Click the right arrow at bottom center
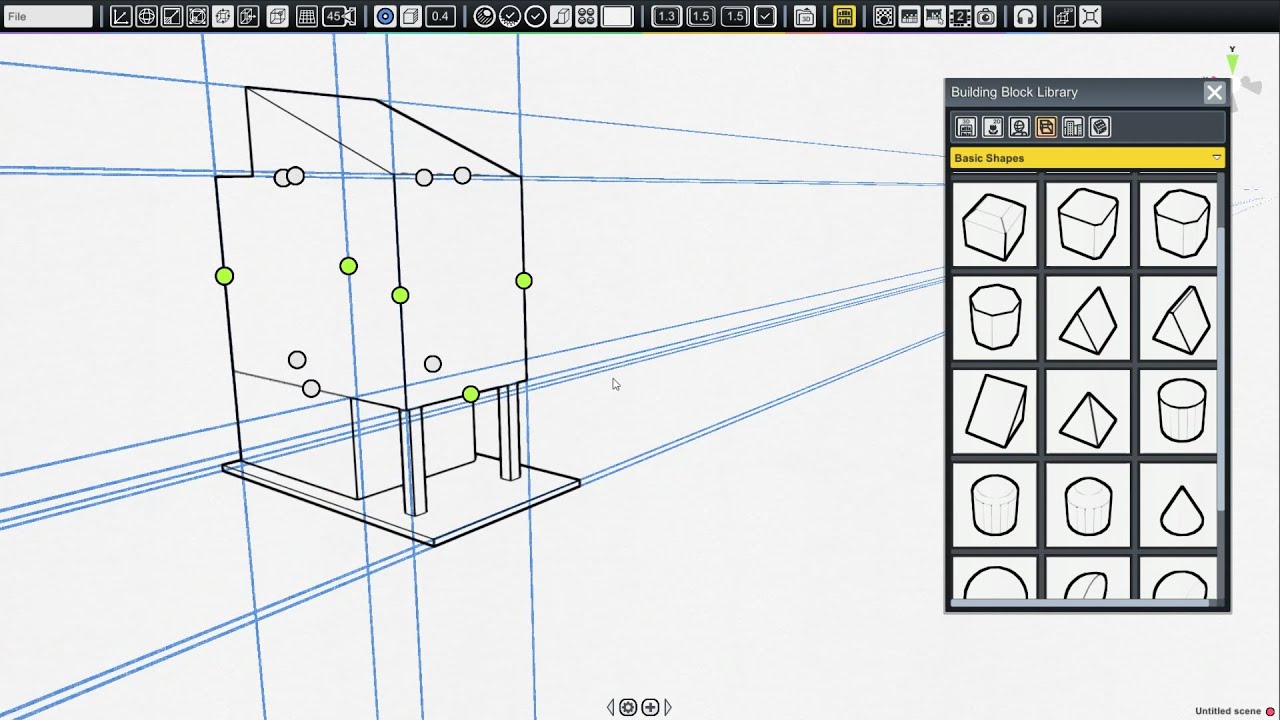Screen dimensions: 1280x720 click(x=668, y=707)
